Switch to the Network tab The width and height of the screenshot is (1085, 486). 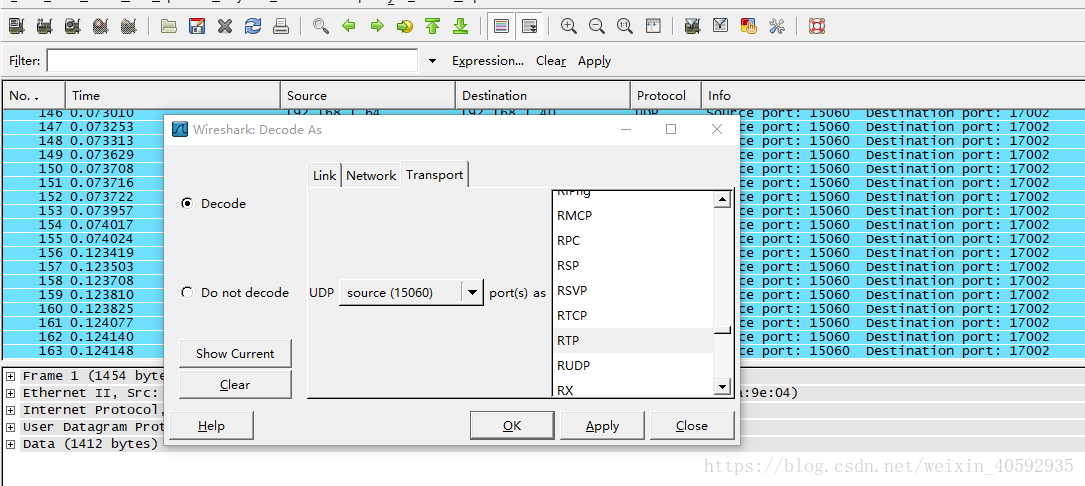[x=372, y=175]
